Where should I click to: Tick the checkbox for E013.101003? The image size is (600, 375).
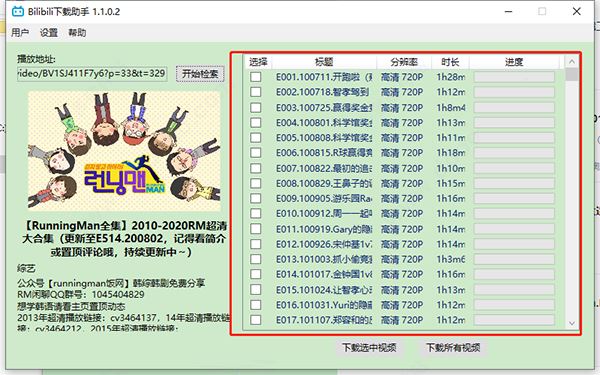click(x=256, y=259)
